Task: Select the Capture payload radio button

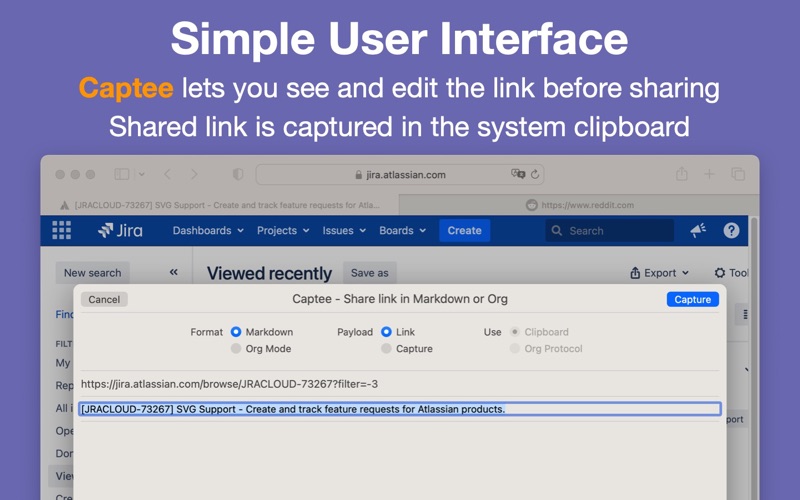Action: pyautogui.click(x=386, y=348)
